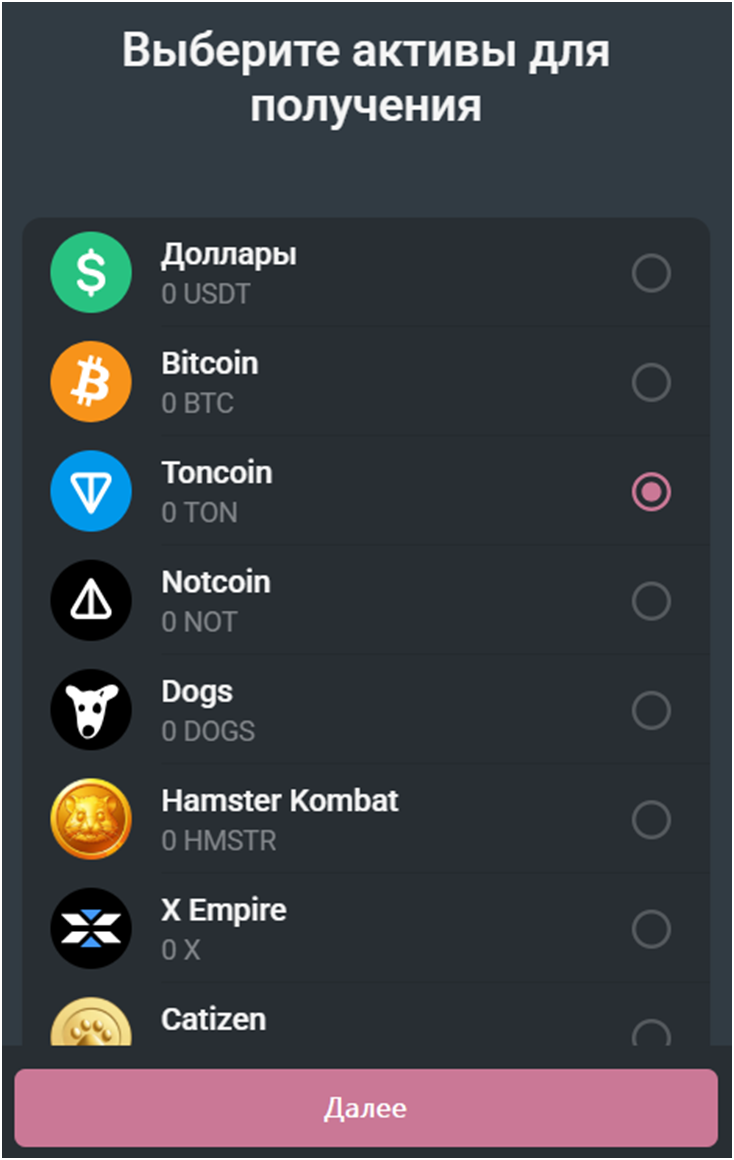This screenshot has width=734, height=1160.
Task: Click the orange Bitcoin icon
Action: click(91, 382)
